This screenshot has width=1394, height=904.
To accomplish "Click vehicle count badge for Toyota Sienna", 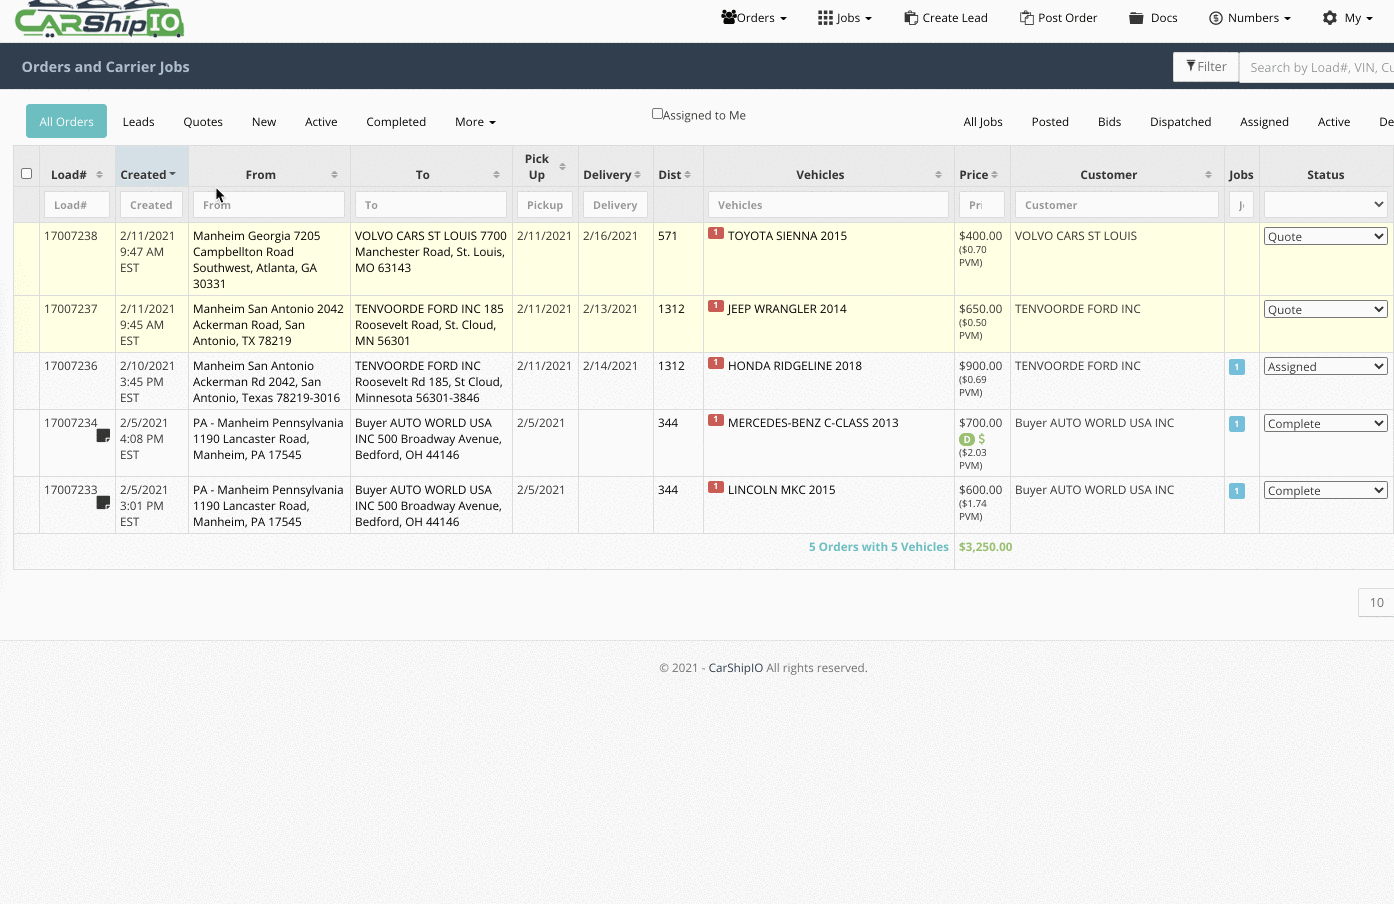I will pyautogui.click(x=716, y=233).
